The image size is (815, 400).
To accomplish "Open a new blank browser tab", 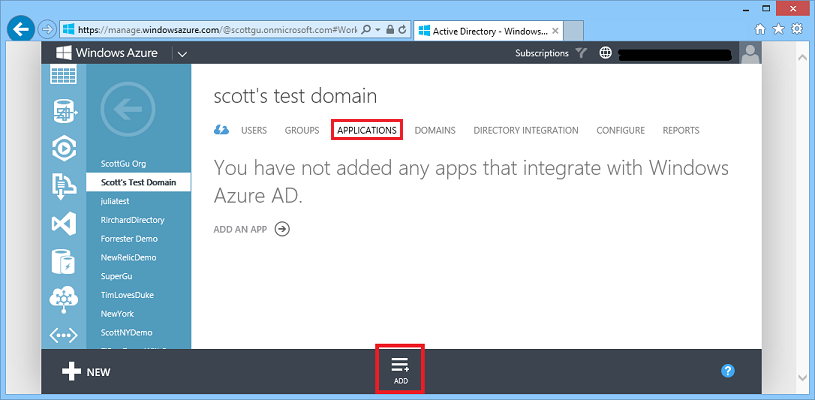I will point(573,31).
